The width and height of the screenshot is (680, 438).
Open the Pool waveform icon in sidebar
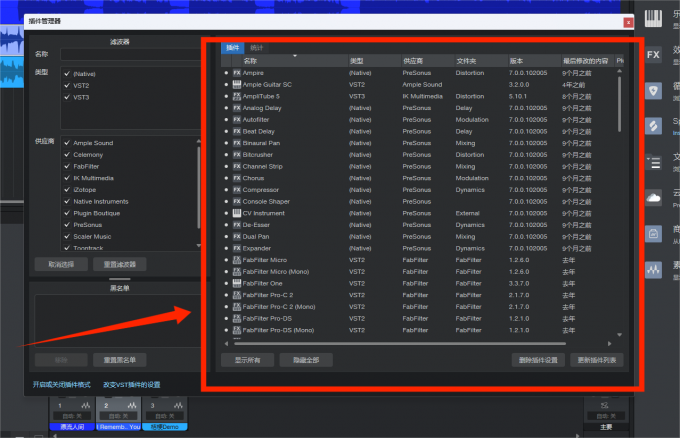pos(653,270)
